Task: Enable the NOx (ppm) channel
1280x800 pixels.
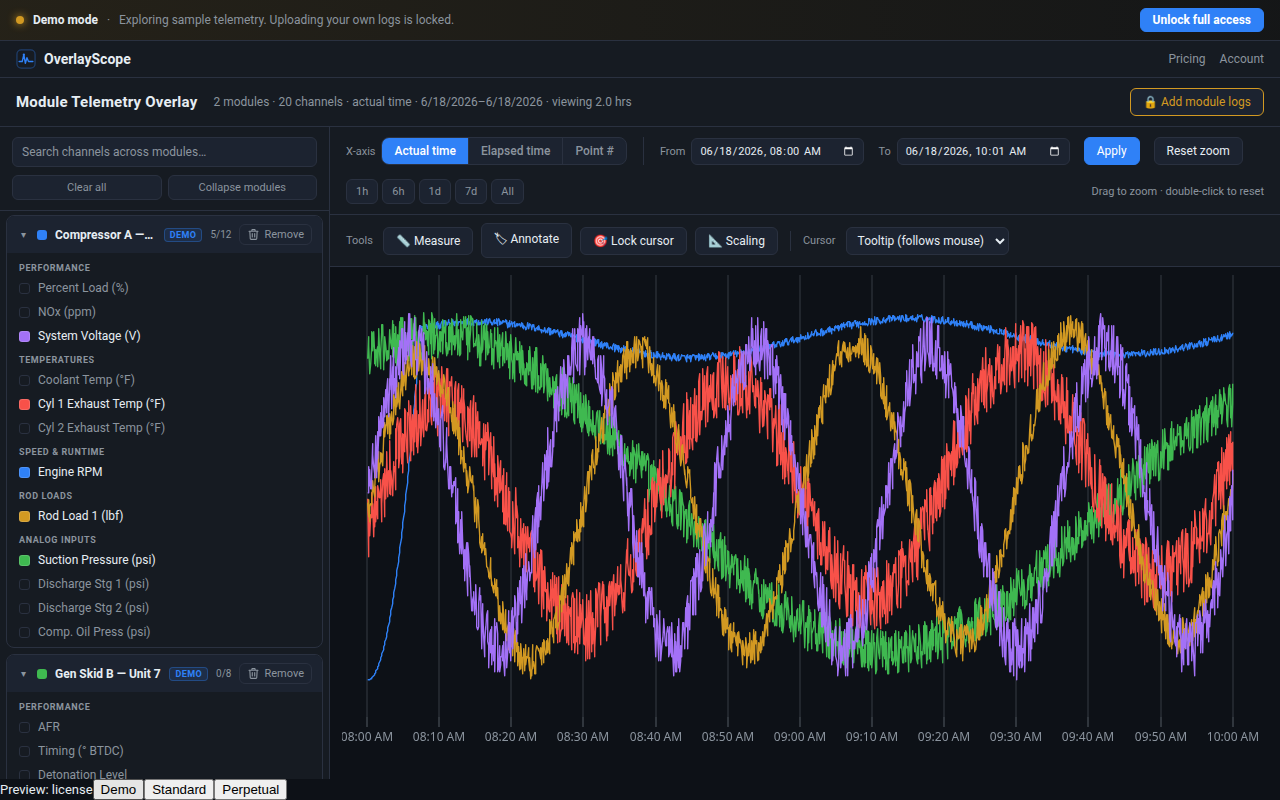Action: [x=25, y=312]
